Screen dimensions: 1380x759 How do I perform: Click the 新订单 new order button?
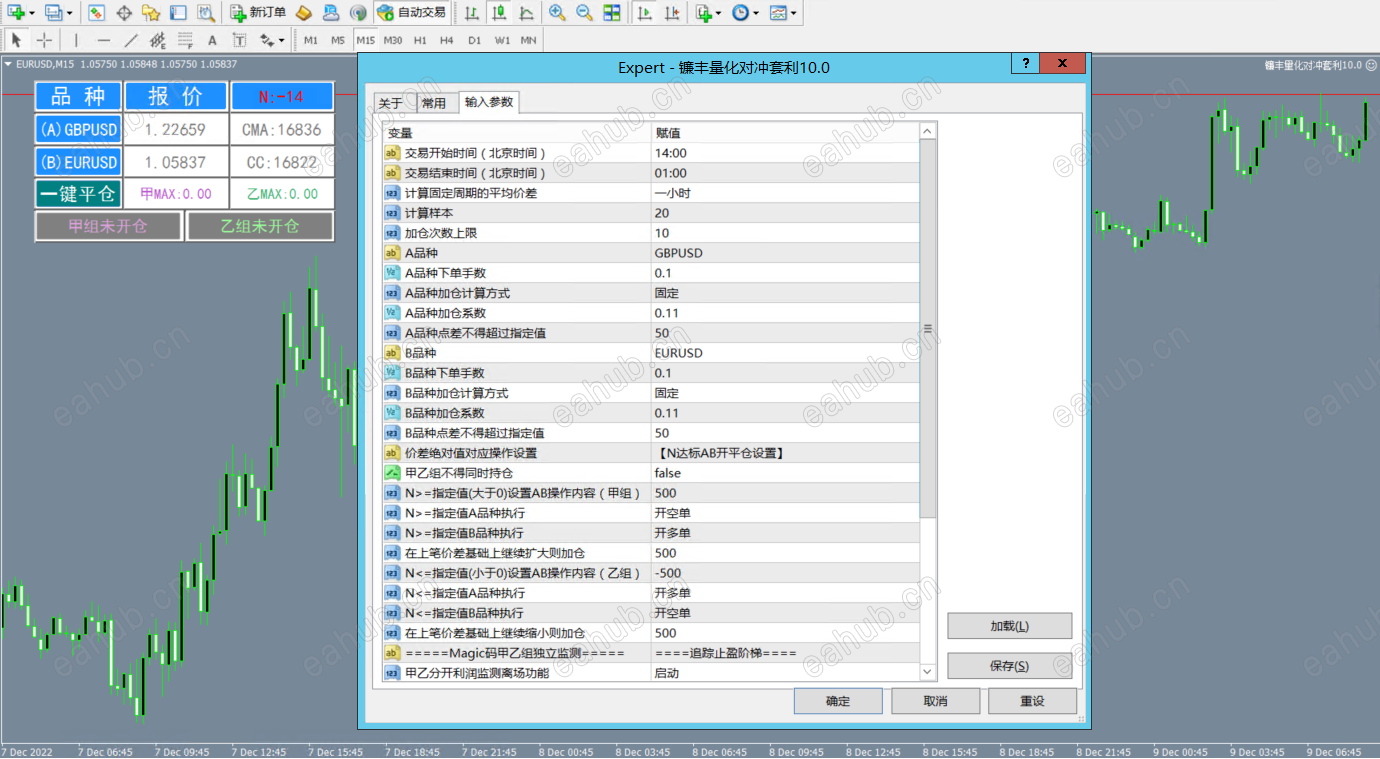click(x=258, y=12)
